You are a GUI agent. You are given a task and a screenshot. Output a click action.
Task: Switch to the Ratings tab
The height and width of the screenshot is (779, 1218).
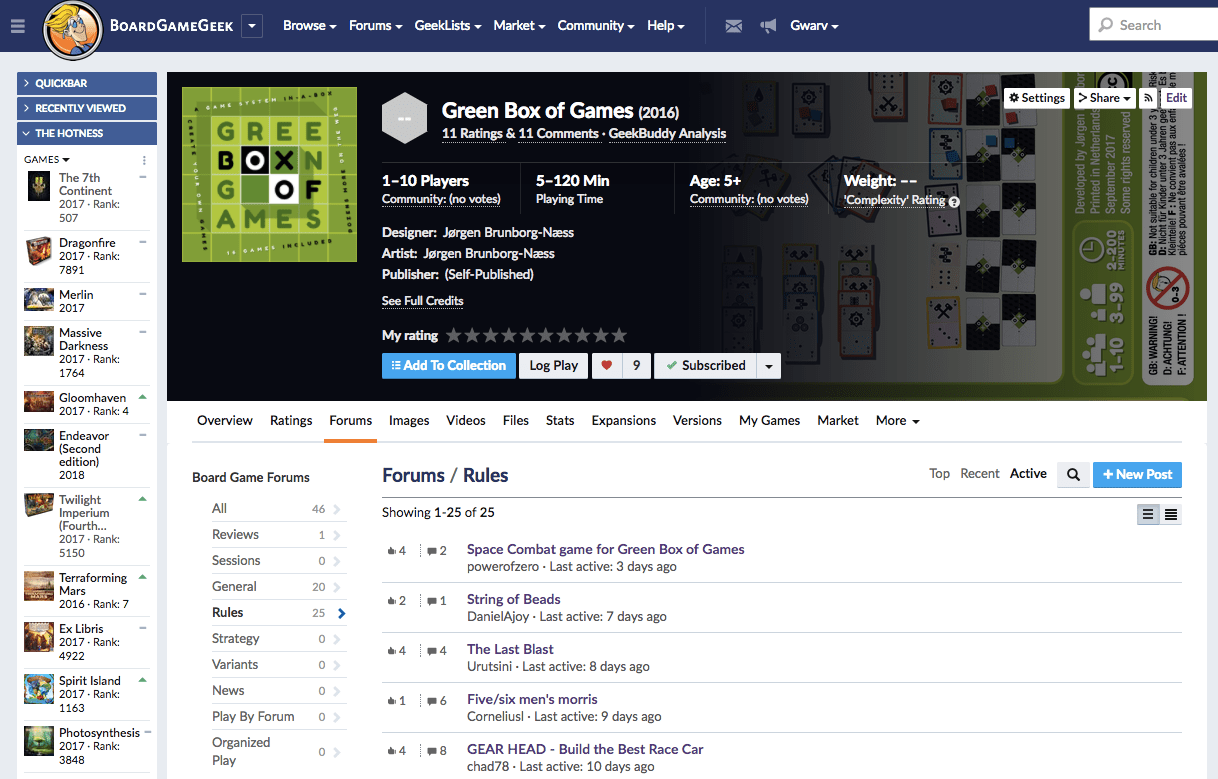(291, 421)
